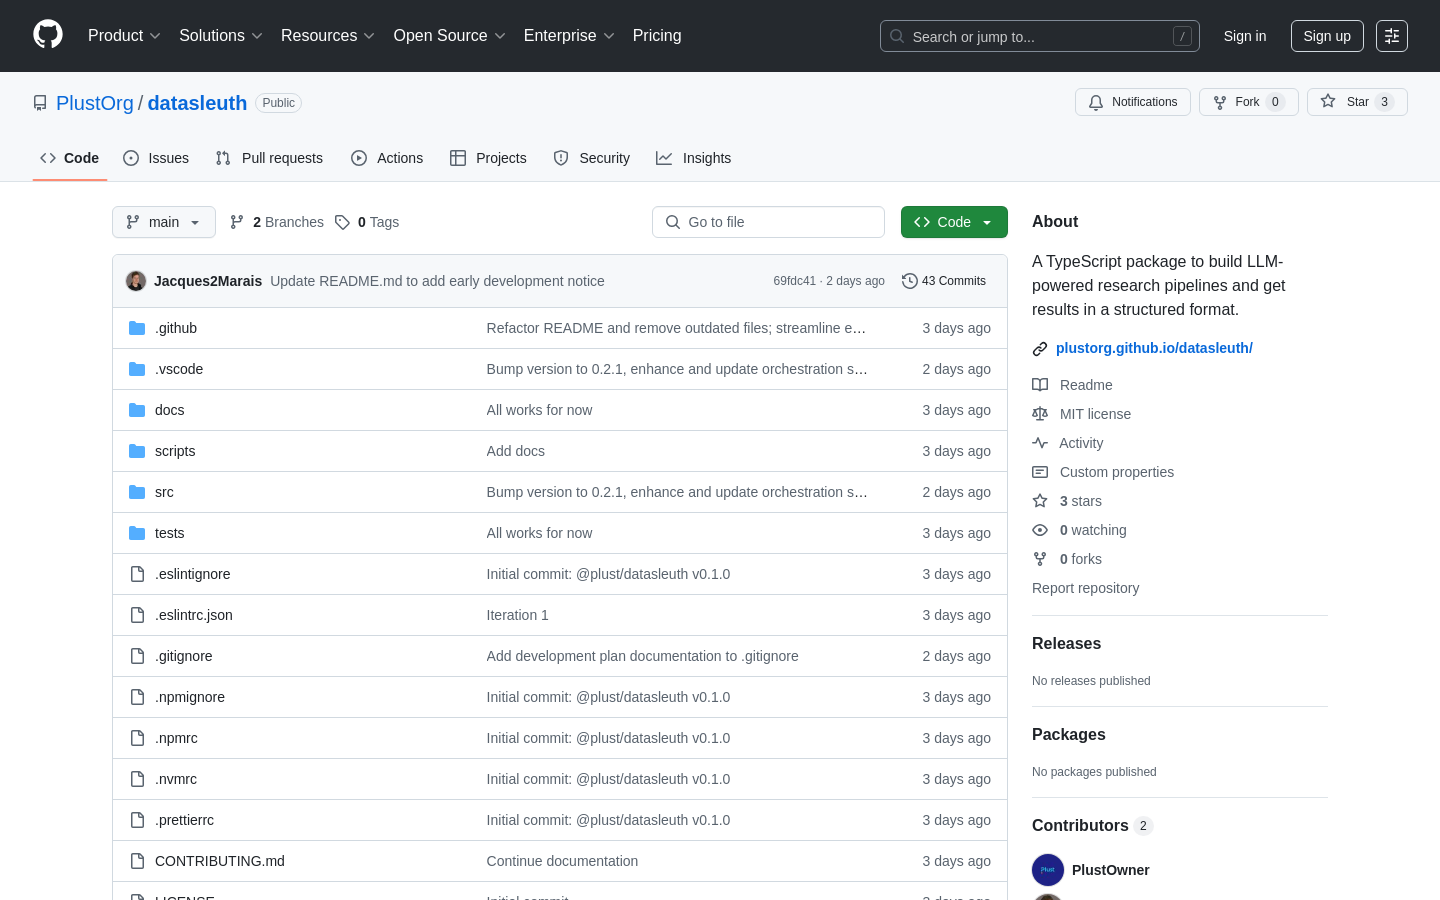Open the Pricing page

(657, 36)
